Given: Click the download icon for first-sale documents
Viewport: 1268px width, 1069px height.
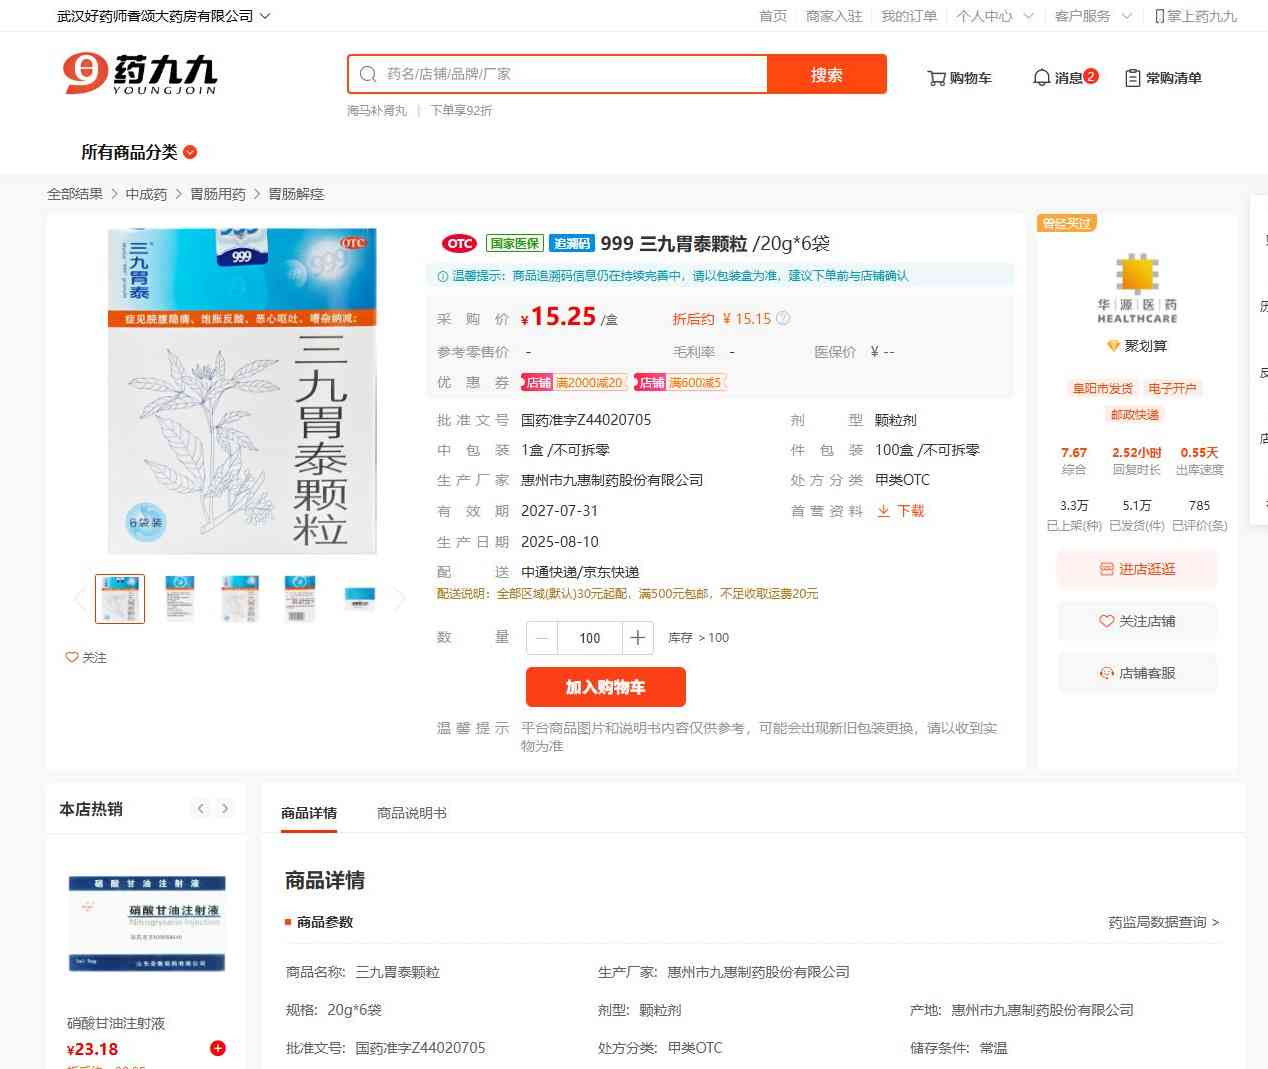Looking at the screenshot, I should 884,511.
